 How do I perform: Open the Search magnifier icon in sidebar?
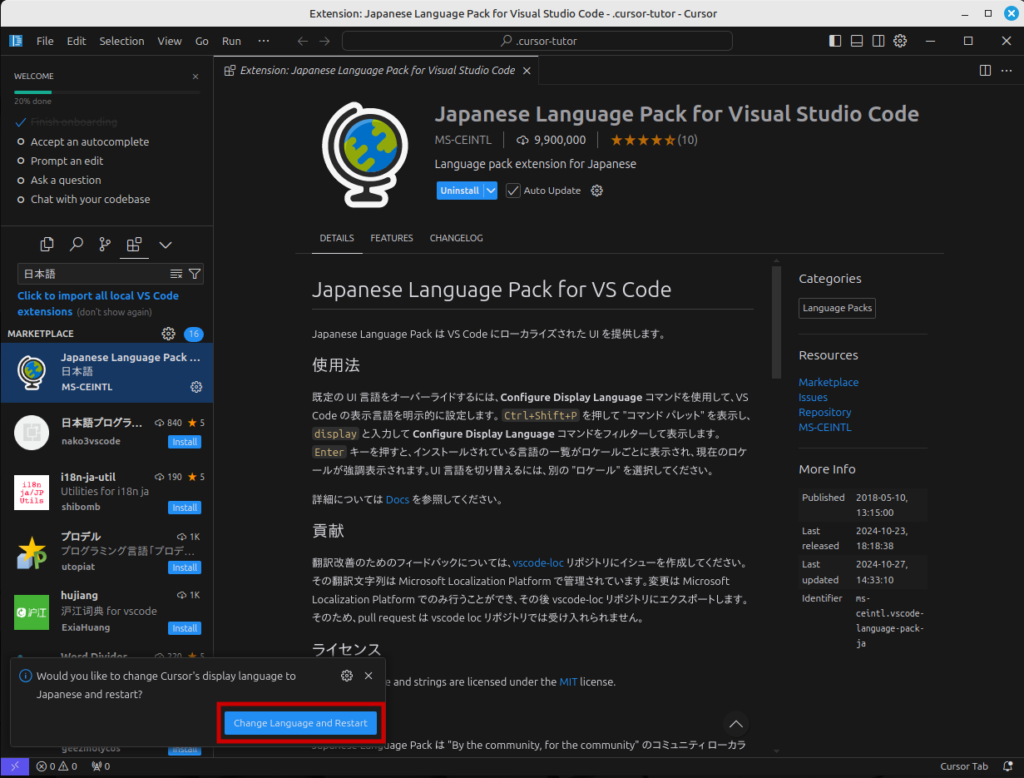coord(76,244)
